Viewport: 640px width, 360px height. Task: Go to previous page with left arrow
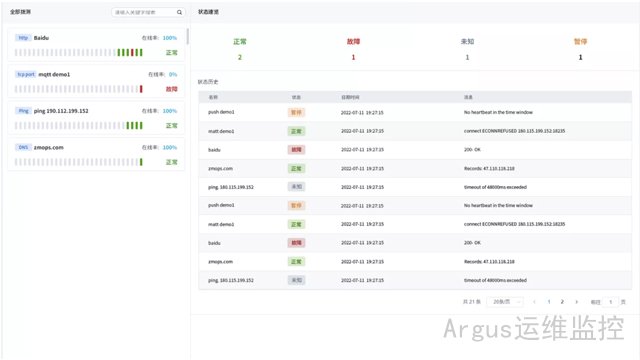click(x=534, y=302)
